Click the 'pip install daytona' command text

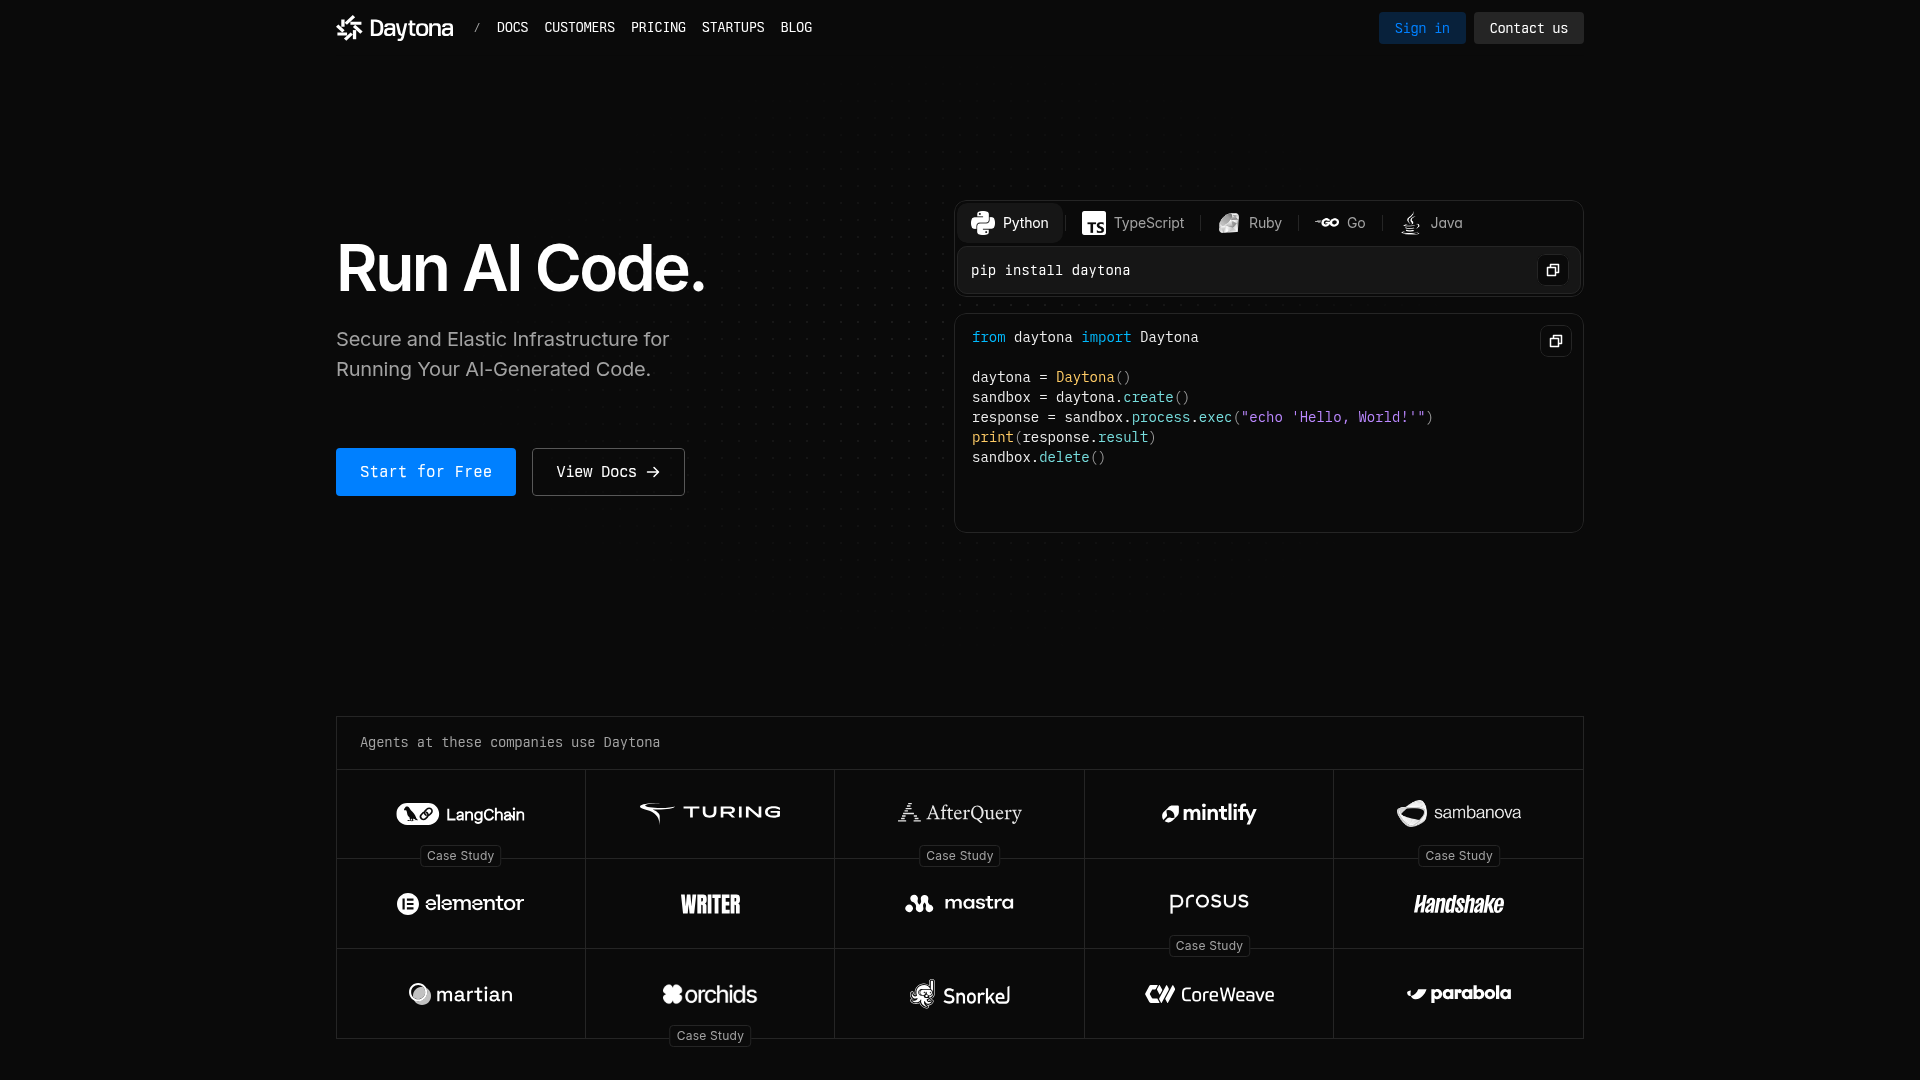[1050, 270]
